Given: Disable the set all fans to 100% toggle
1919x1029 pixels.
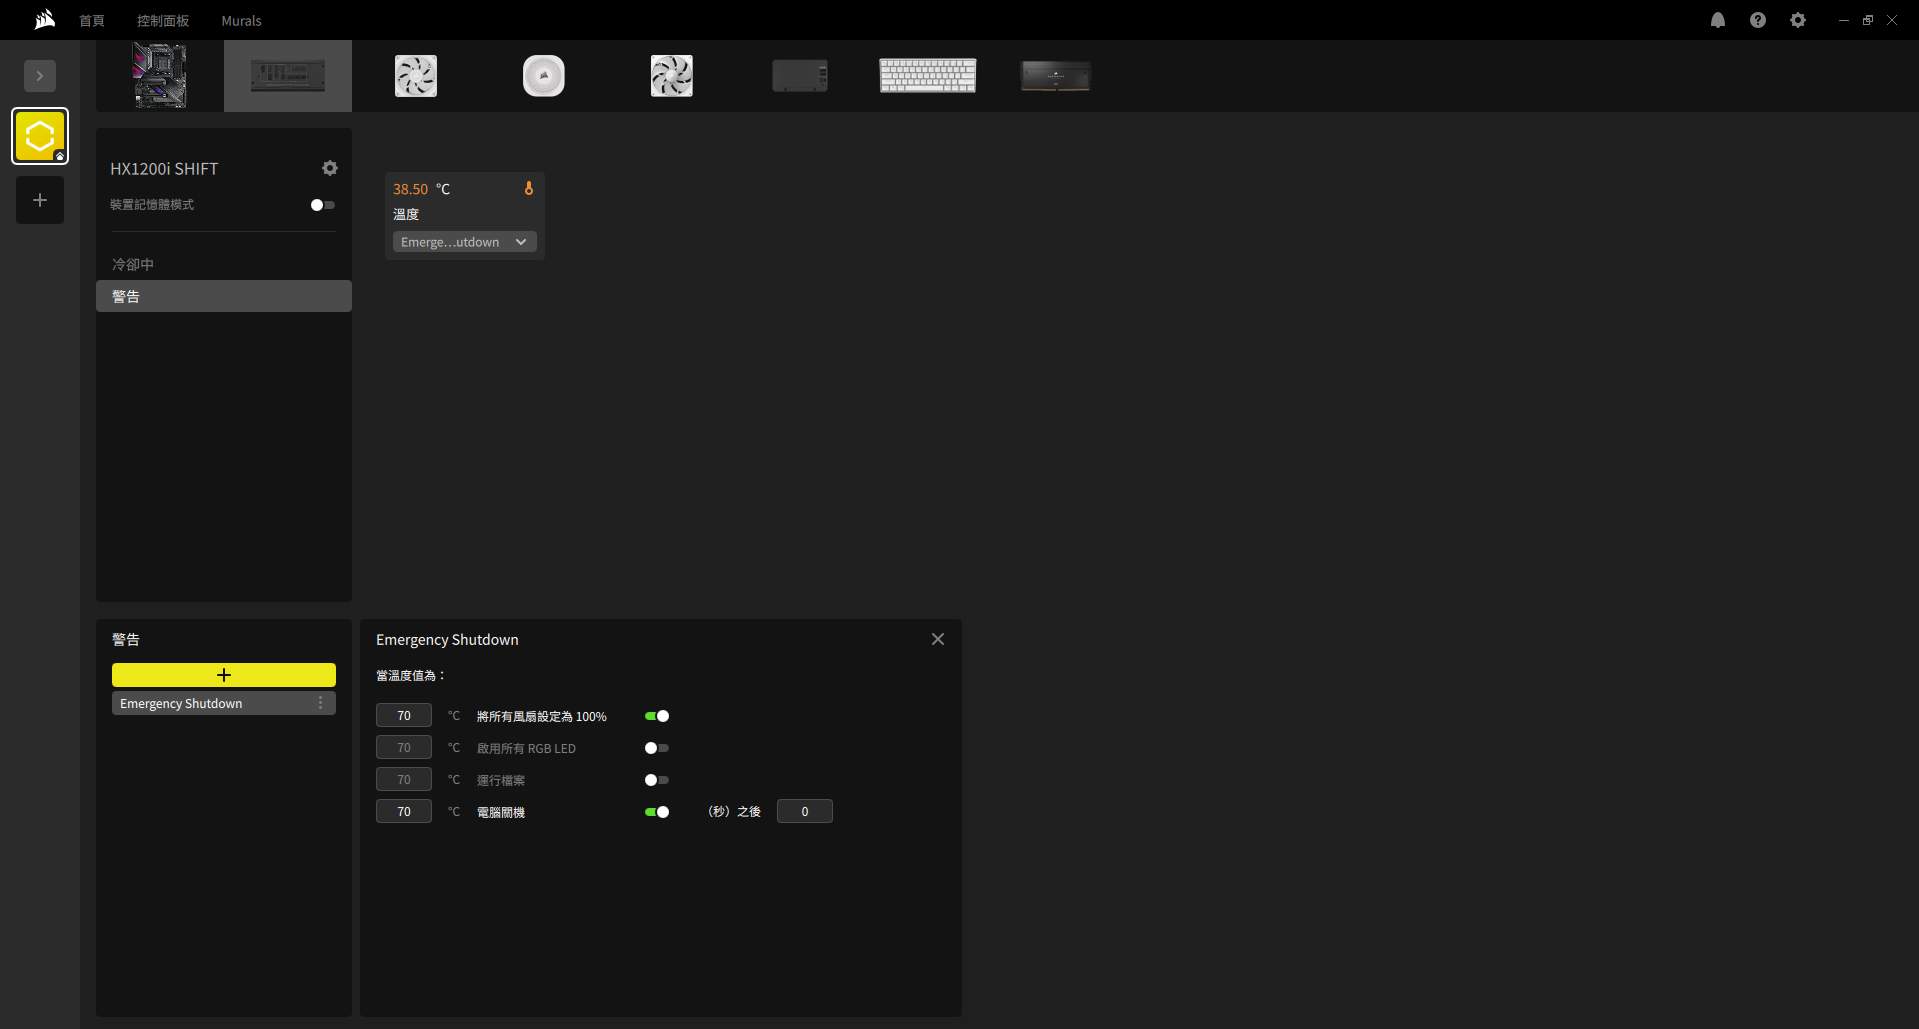Looking at the screenshot, I should [657, 716].
